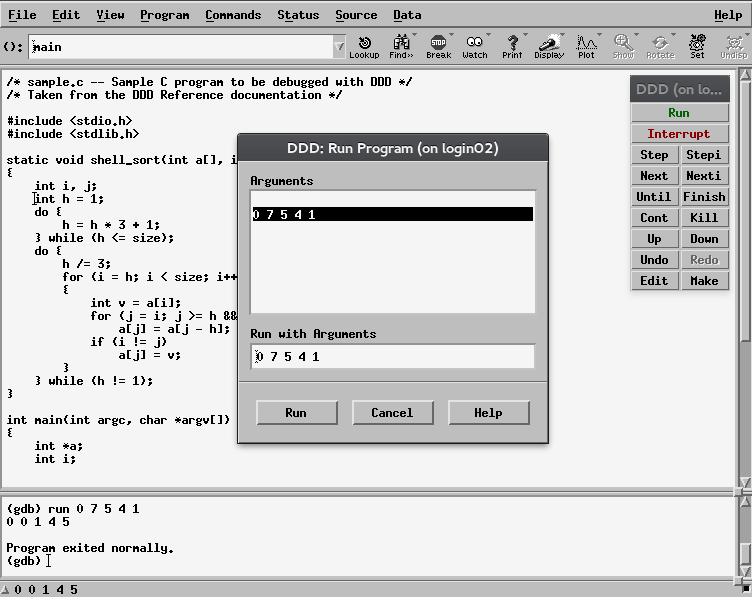Click the Plot graph icon

[x=586, y=47]
